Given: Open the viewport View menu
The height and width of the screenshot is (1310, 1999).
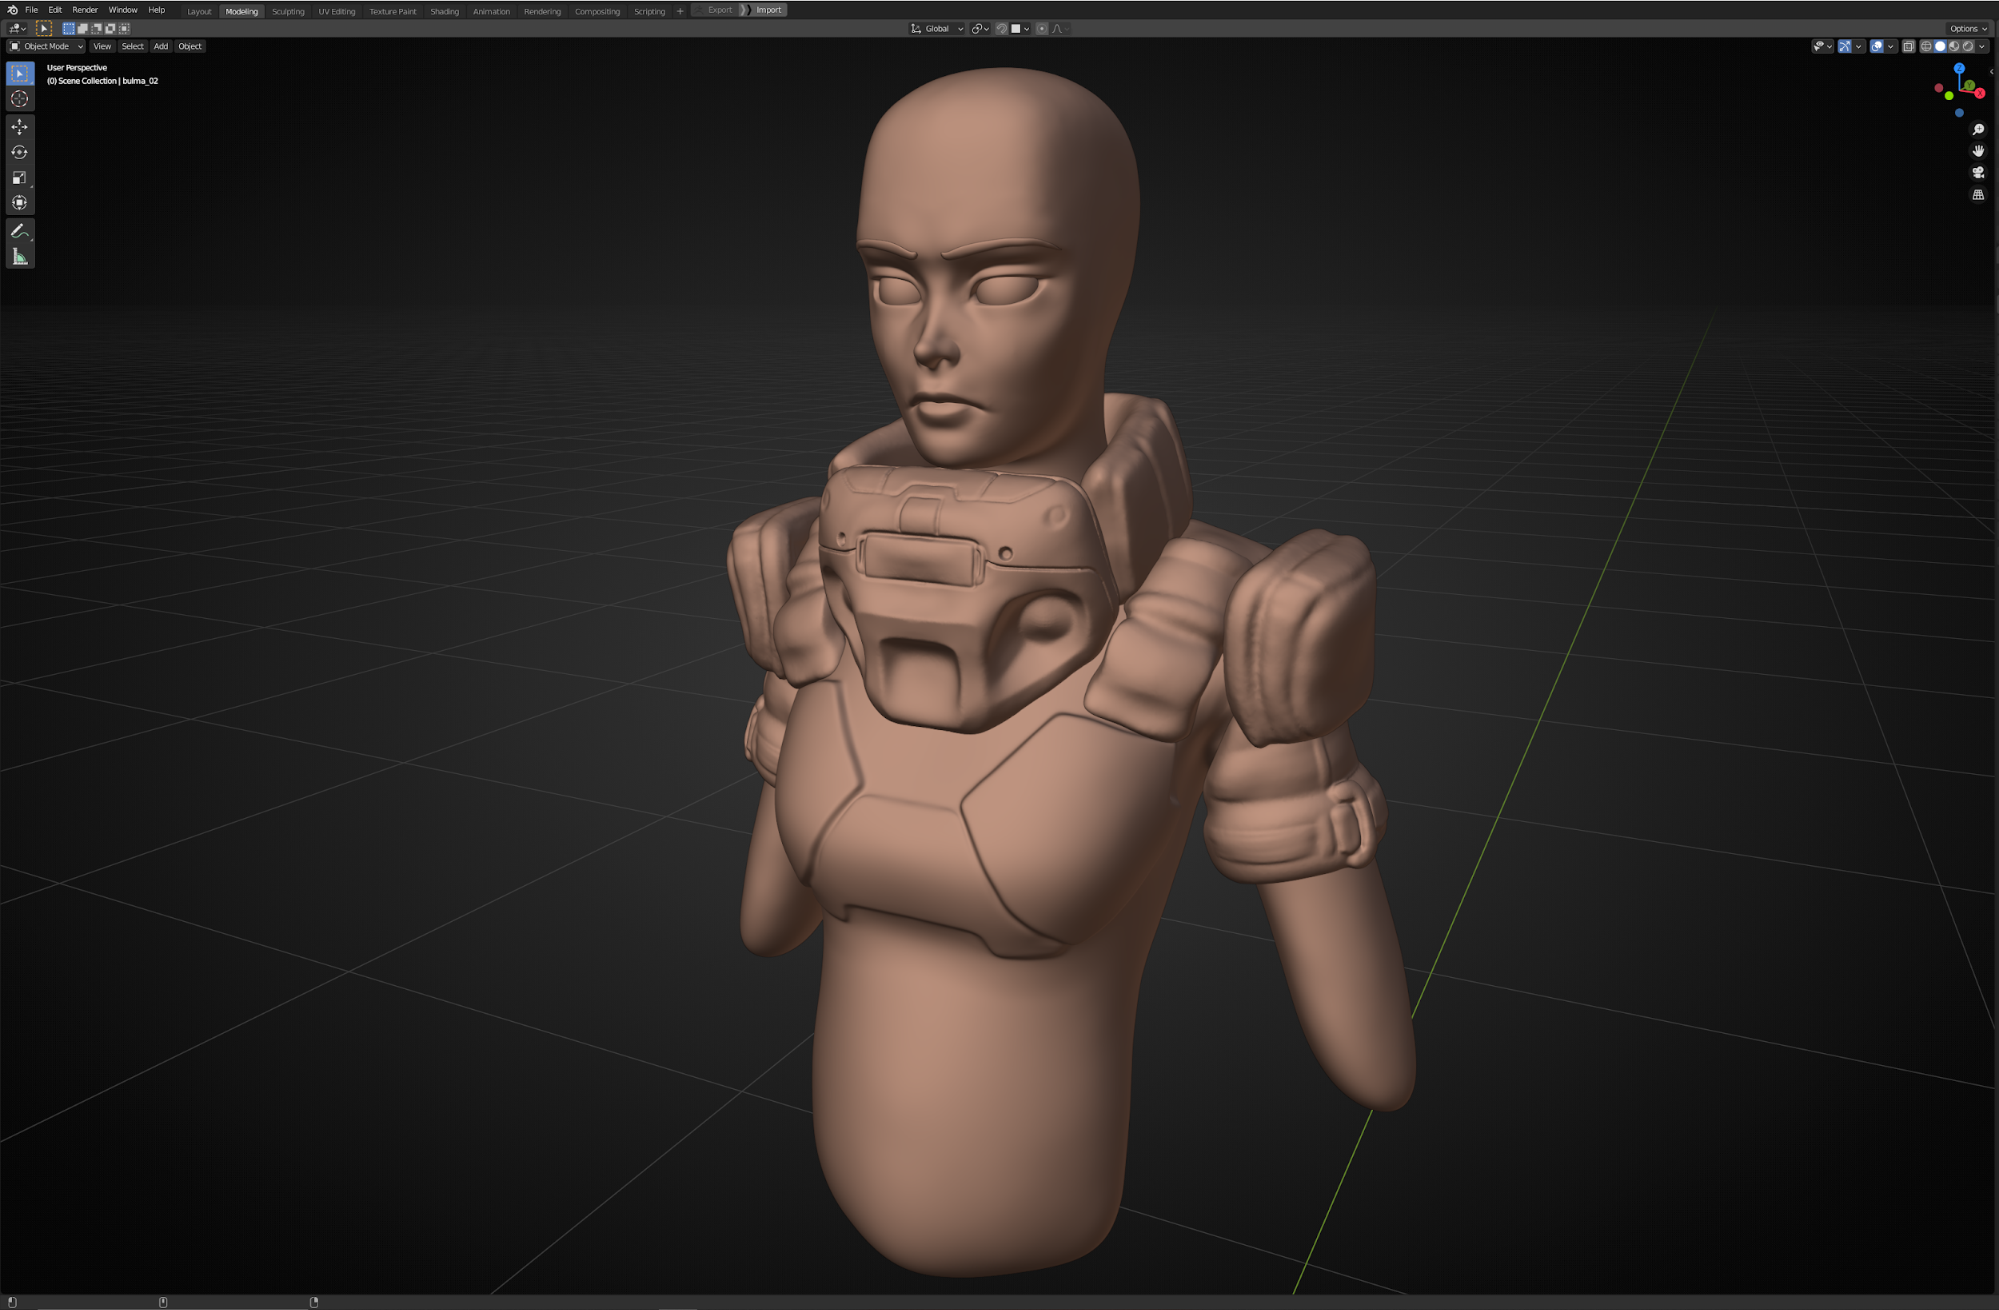Looking at the screenshot, I should coord(102,46).
